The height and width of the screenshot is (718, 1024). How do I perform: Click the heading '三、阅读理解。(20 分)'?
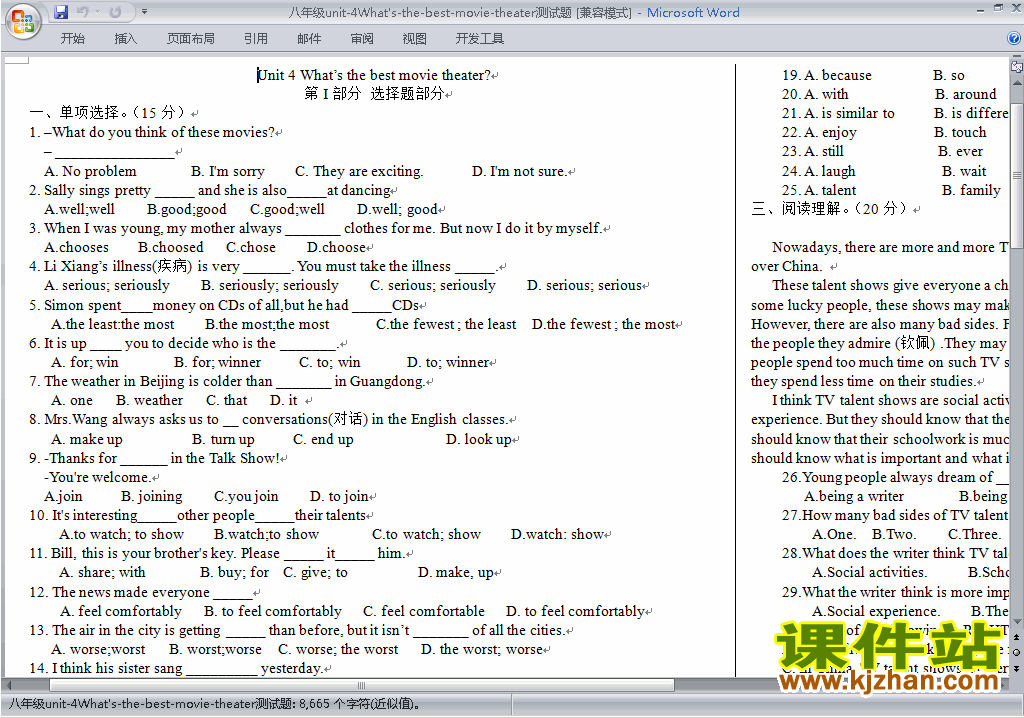point(829,209)
